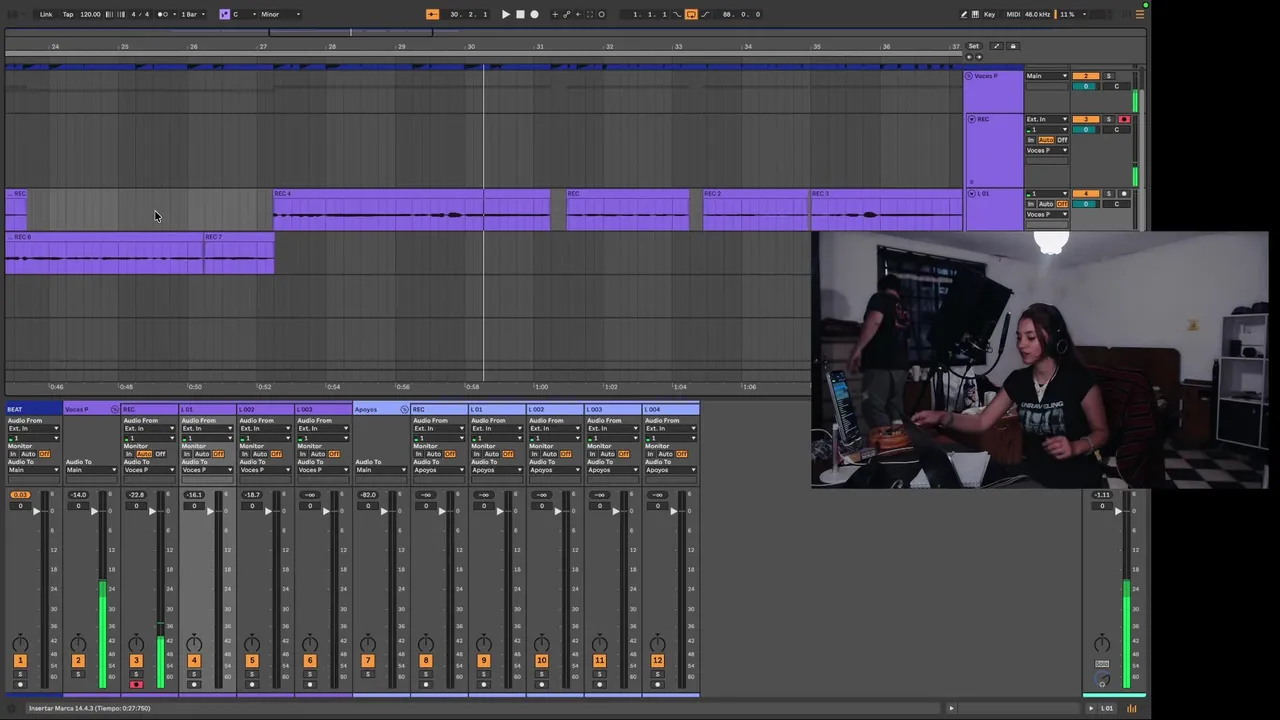Screen dimensions: 1280x720
Task: Open the root note C dropdown
Action: (x=245, y=14)
